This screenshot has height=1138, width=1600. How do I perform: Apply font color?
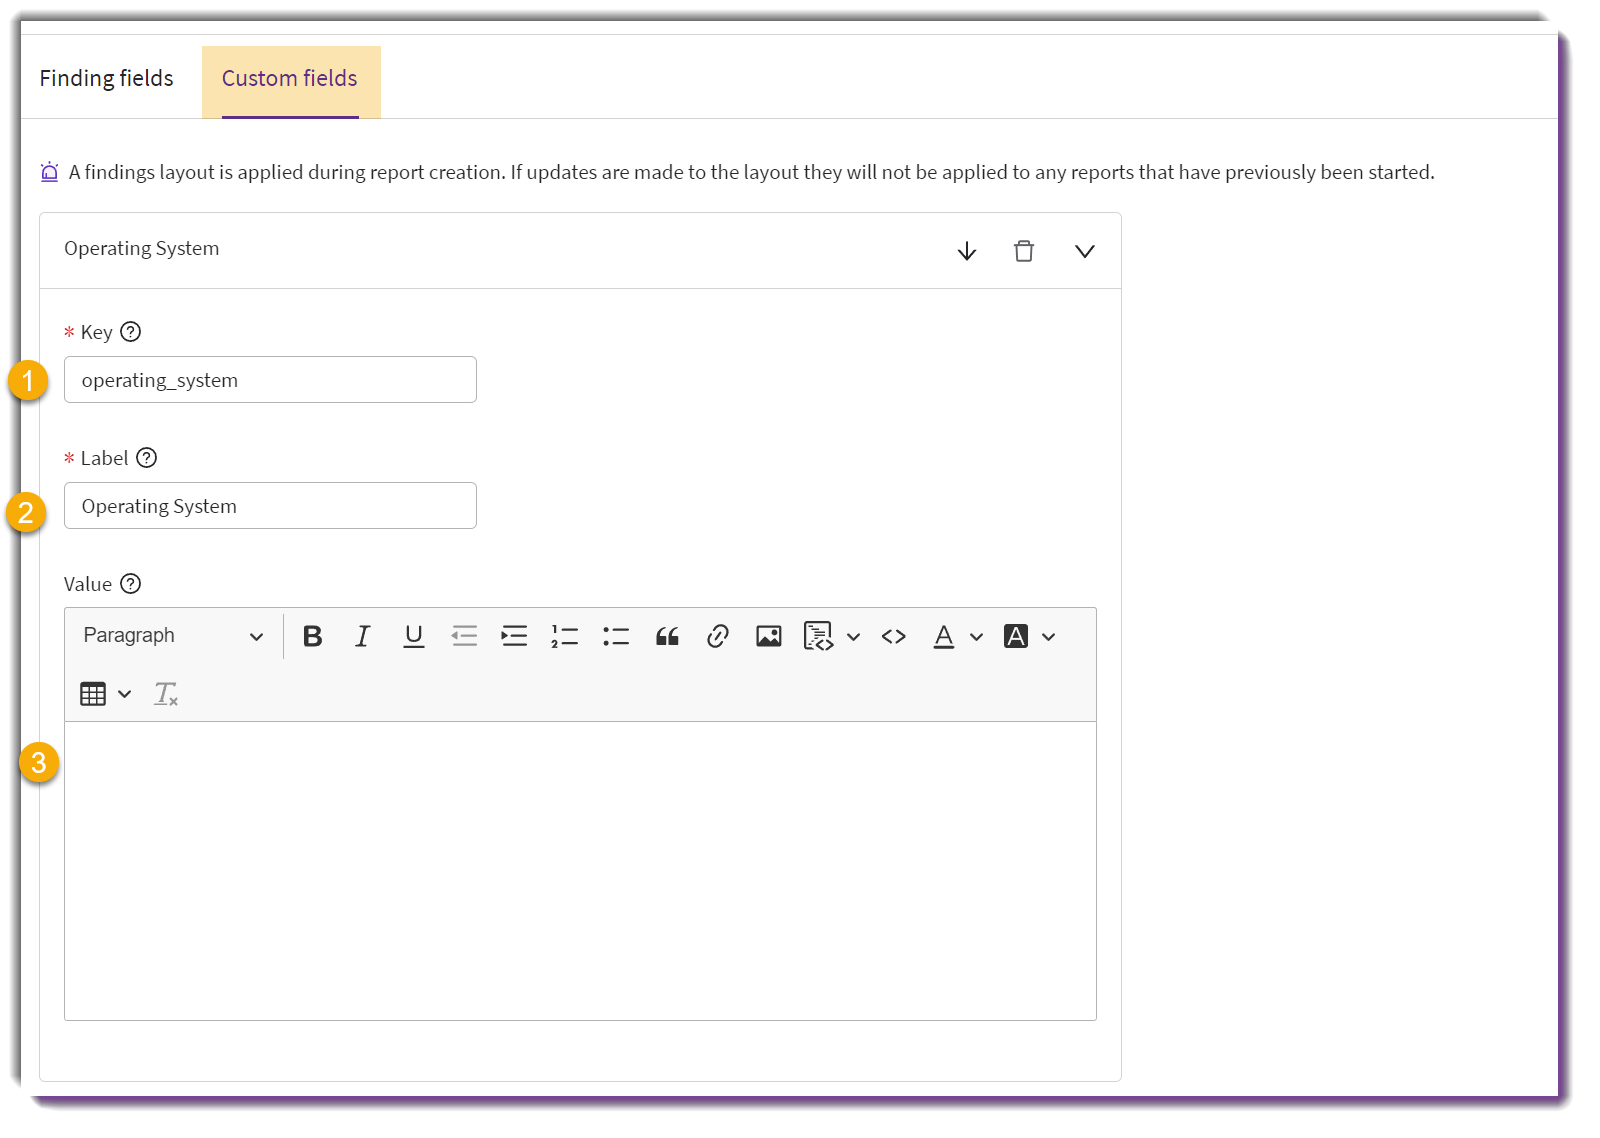point(944,636)
